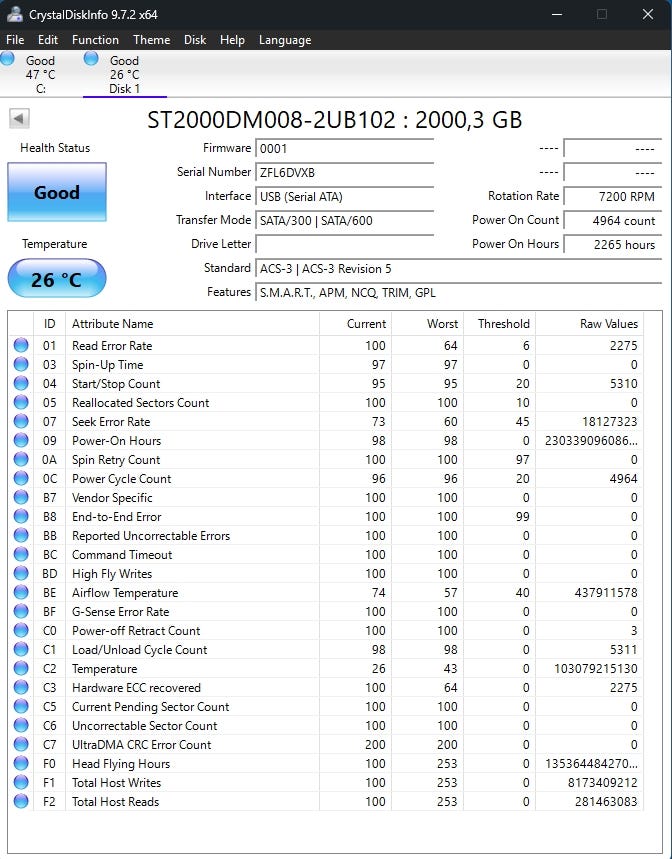Click the Power On Hours value field
Screen dimensions: 672x859
pyautogui.click(x=612, y=244)
